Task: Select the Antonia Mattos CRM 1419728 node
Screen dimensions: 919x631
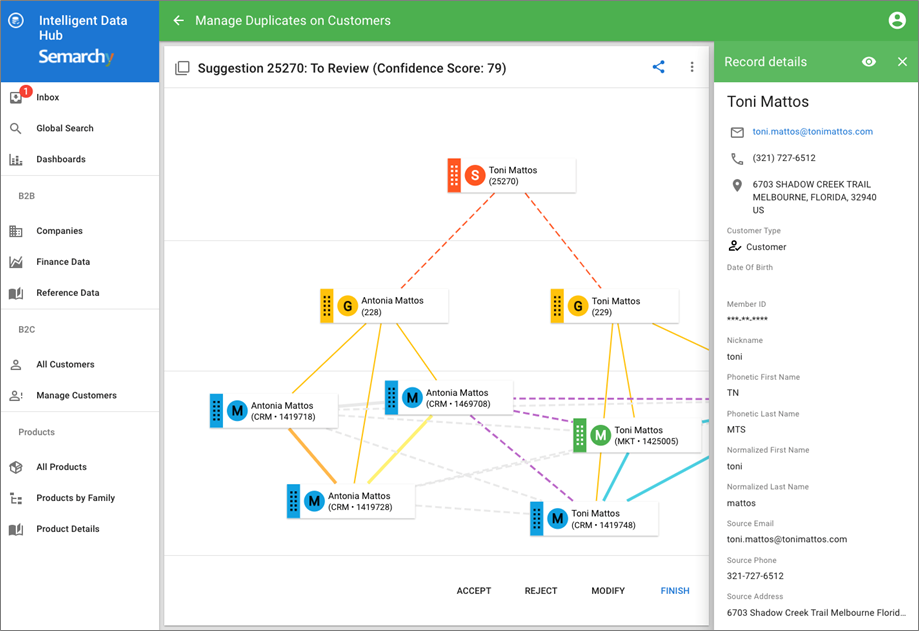Action: tap(351, 501)
